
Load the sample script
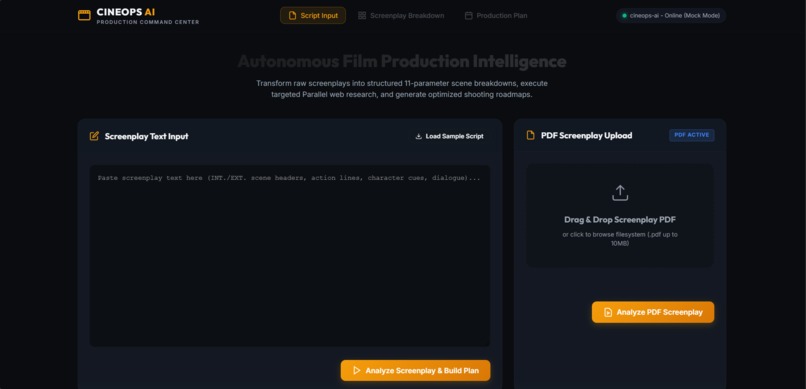[449, 136]
